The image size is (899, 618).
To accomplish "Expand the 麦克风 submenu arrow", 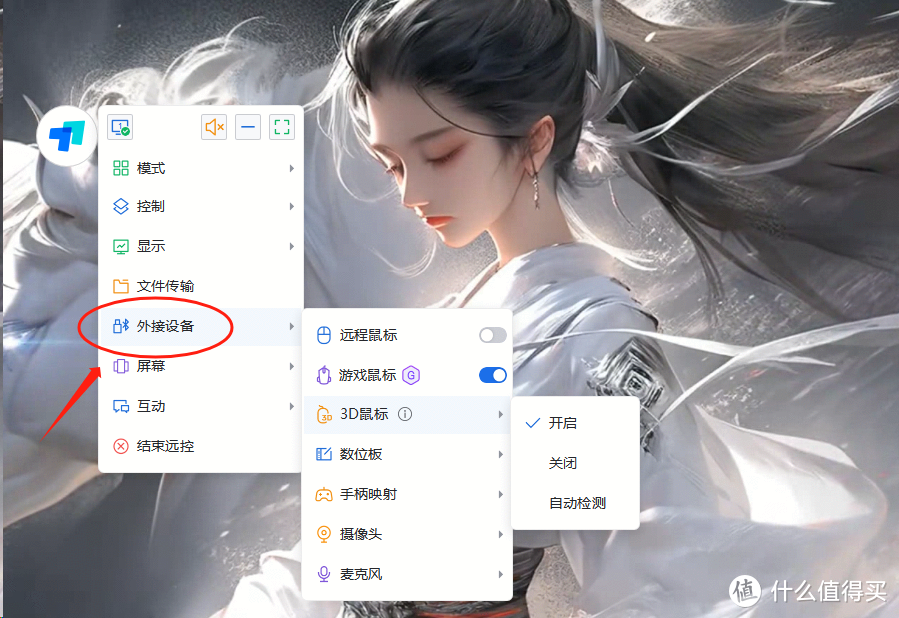I will (x=501, y=574).
